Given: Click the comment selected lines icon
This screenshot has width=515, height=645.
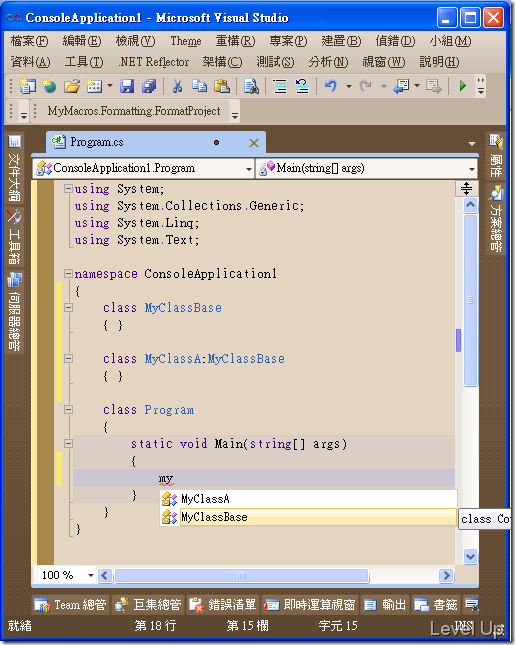Looking at the screenshot, I should coord(280,86).
